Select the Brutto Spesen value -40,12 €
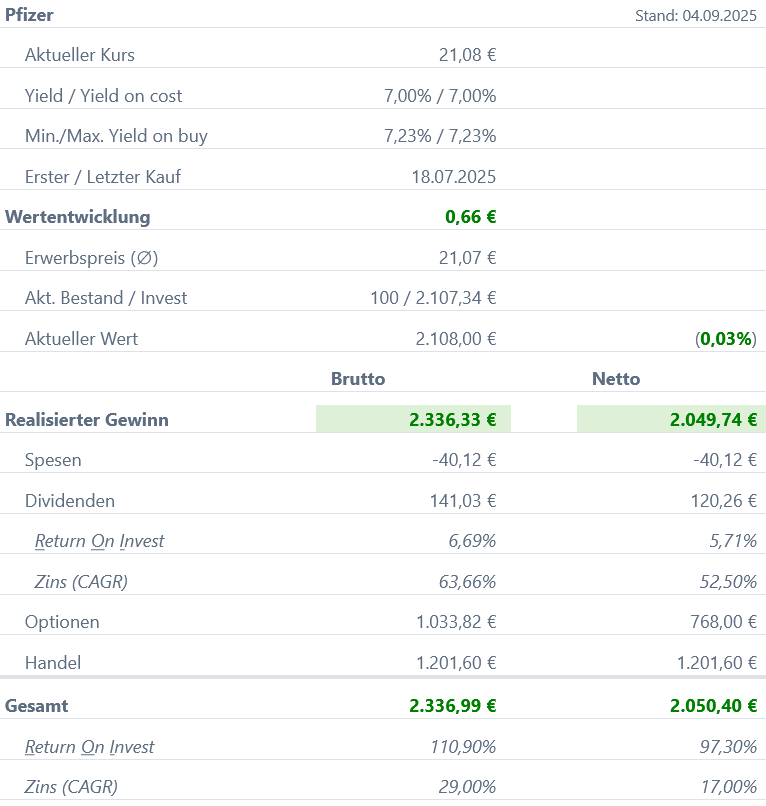The width and height of the screenshot is (766, 806). [x=464, y=460]
